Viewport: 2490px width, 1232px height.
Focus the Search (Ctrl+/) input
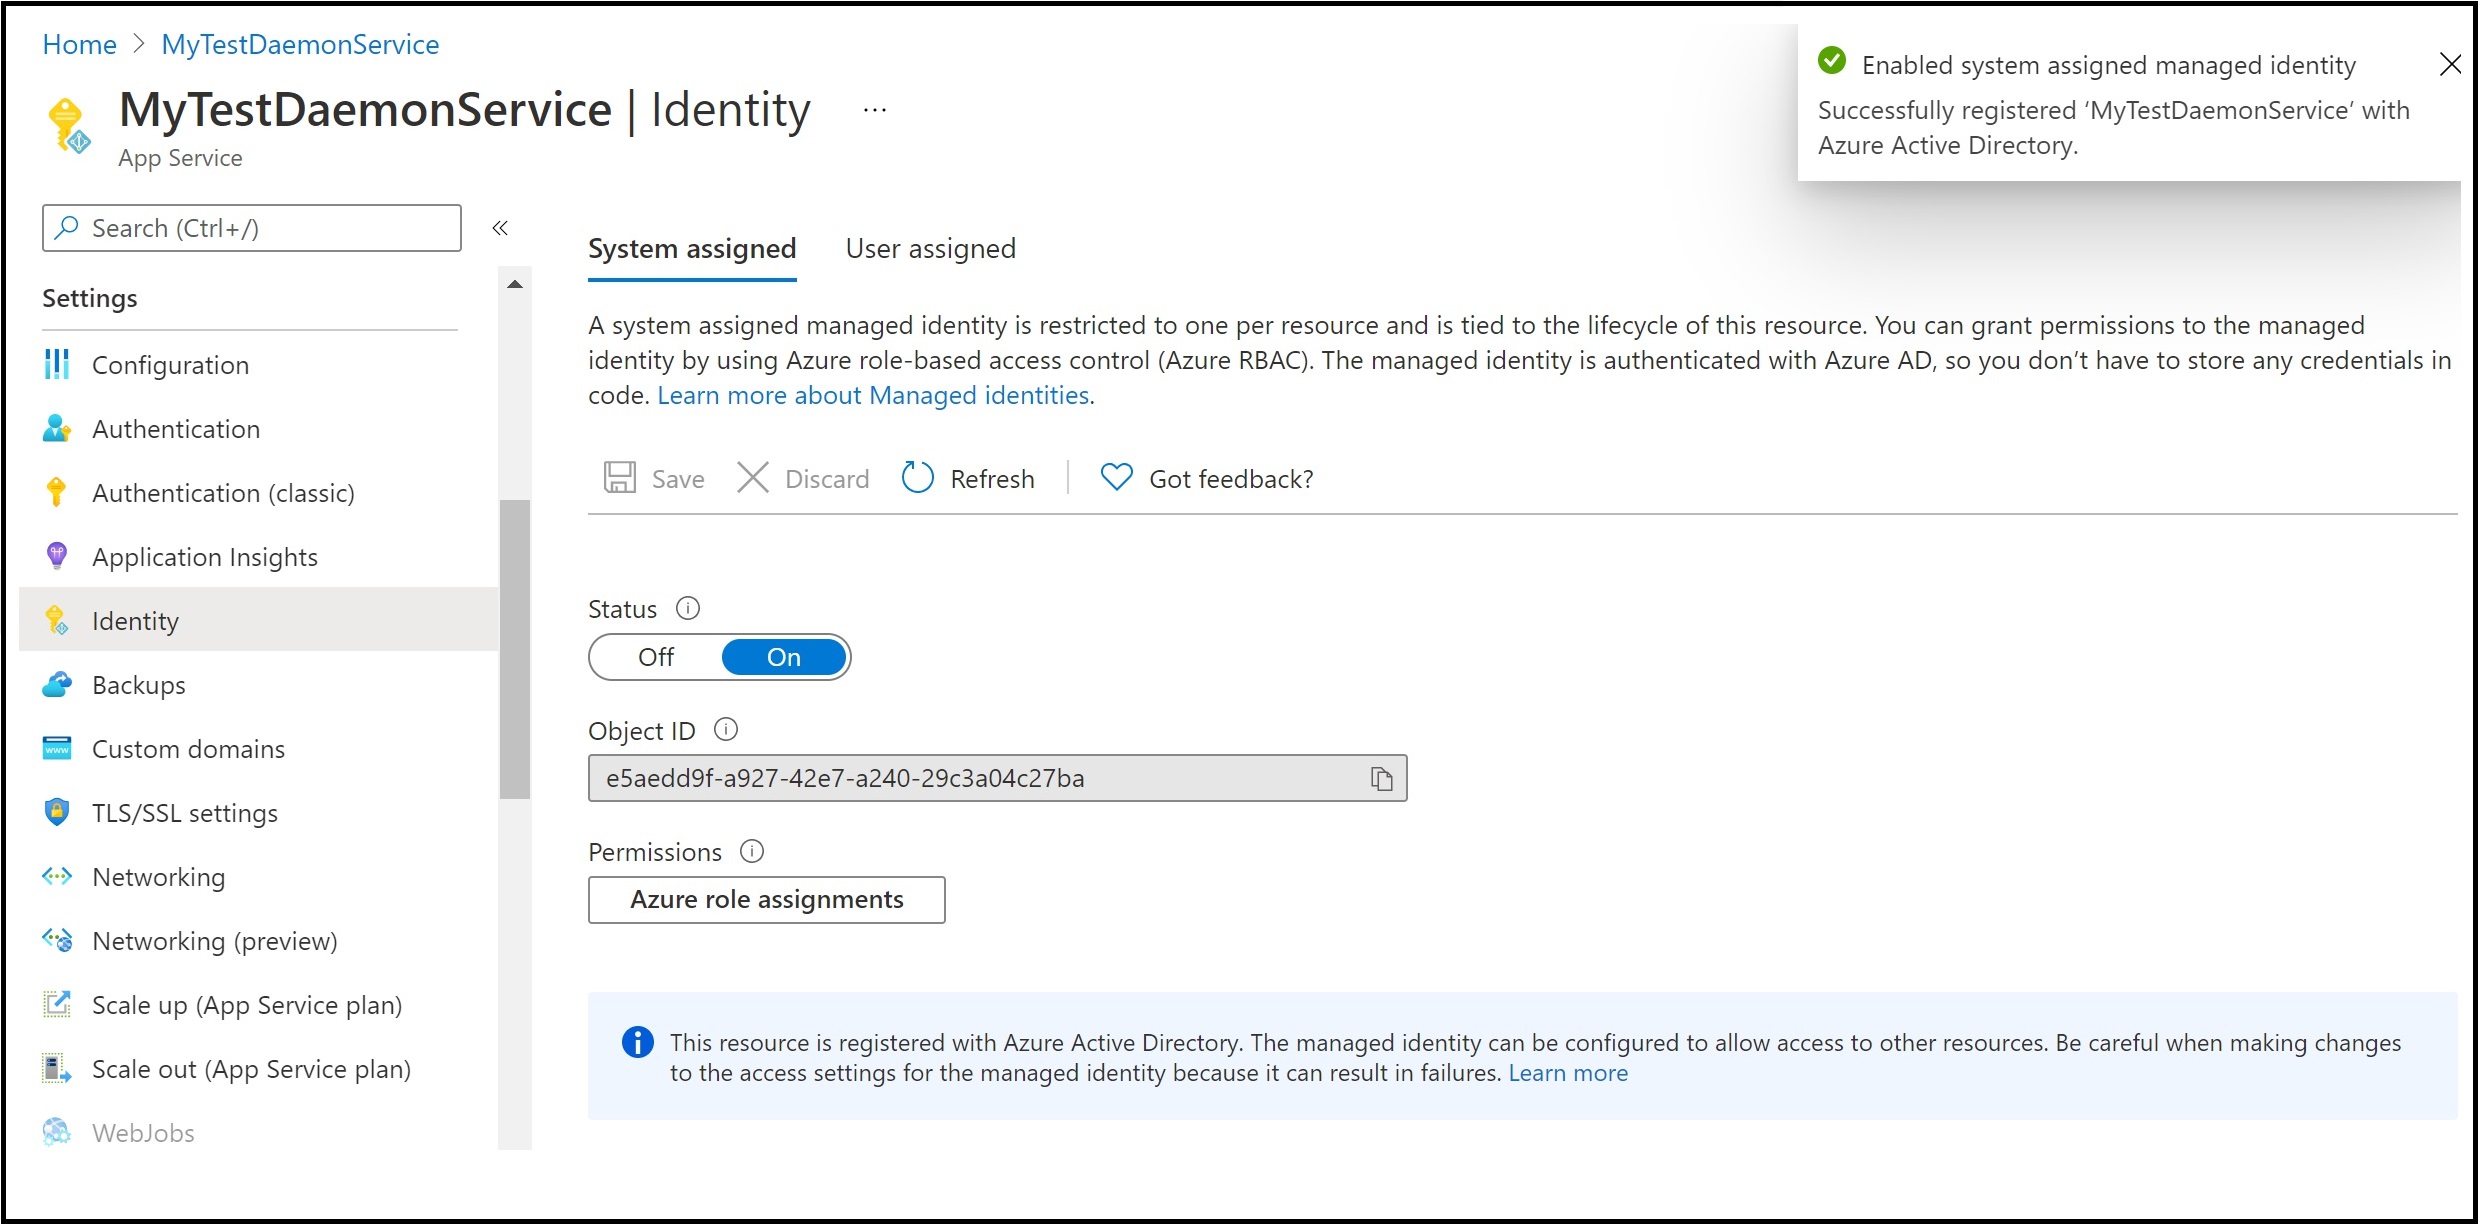tap(252, 228)
